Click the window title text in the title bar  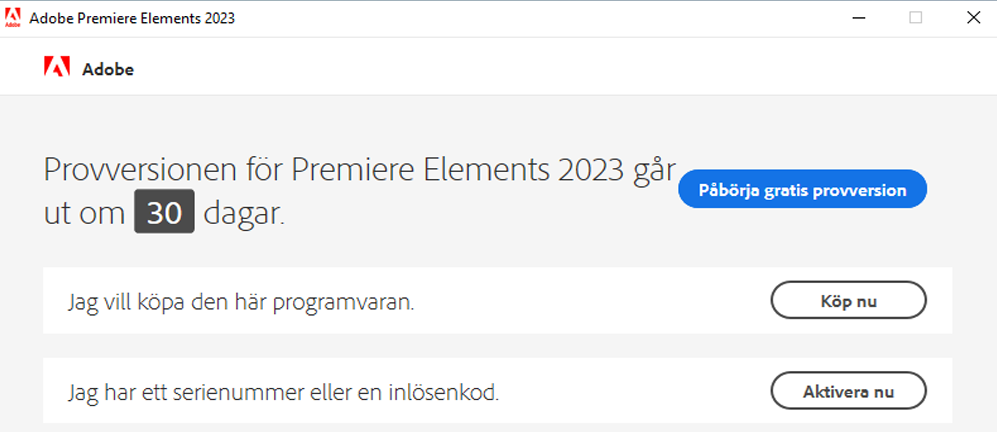pos(132,18)
